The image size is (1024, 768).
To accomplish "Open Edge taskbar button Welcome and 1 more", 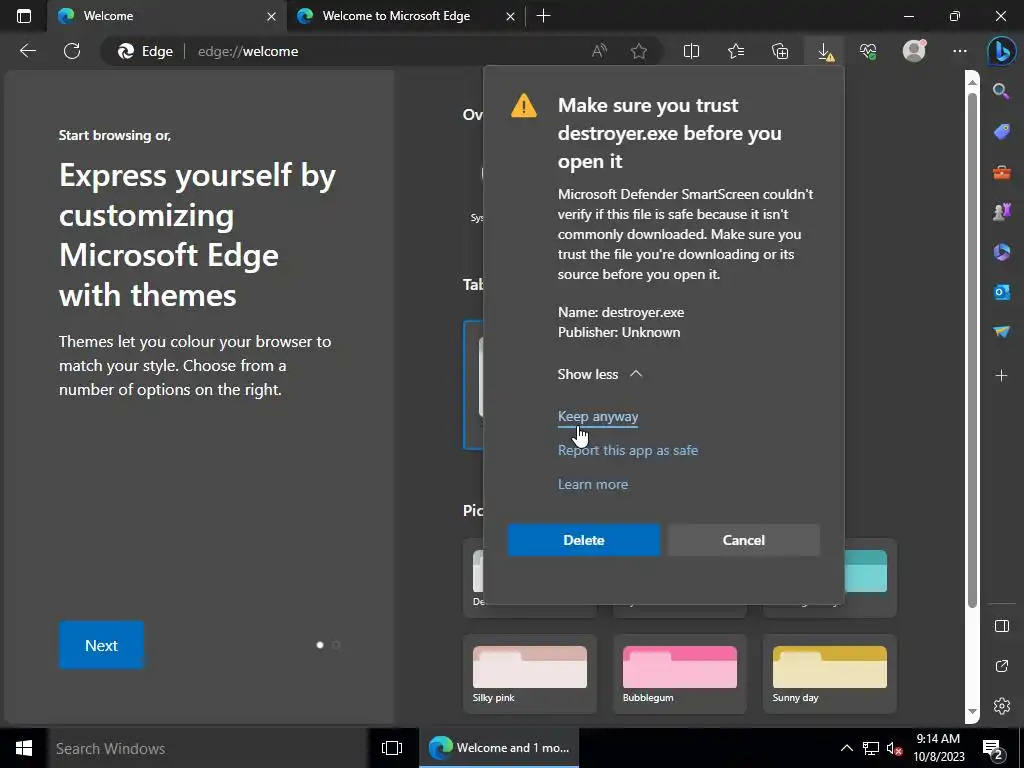I will [499, 748].
